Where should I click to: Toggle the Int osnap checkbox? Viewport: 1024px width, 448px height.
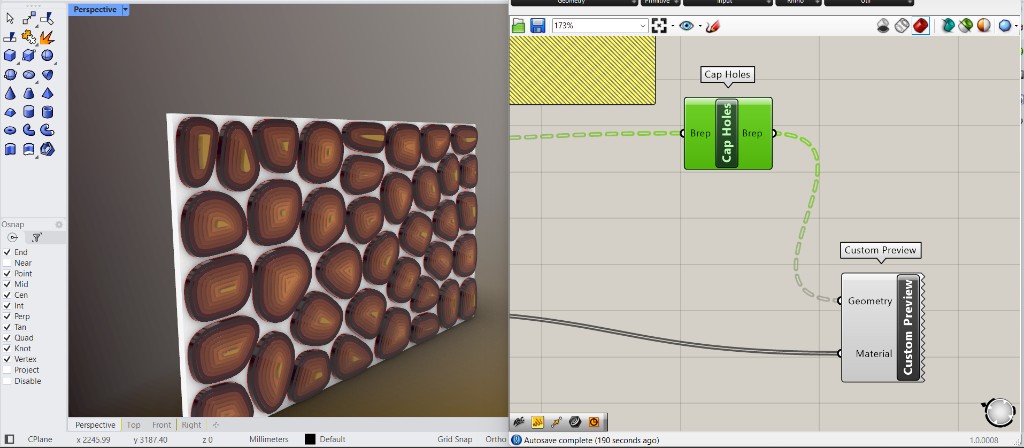click(x=7, y=306)
